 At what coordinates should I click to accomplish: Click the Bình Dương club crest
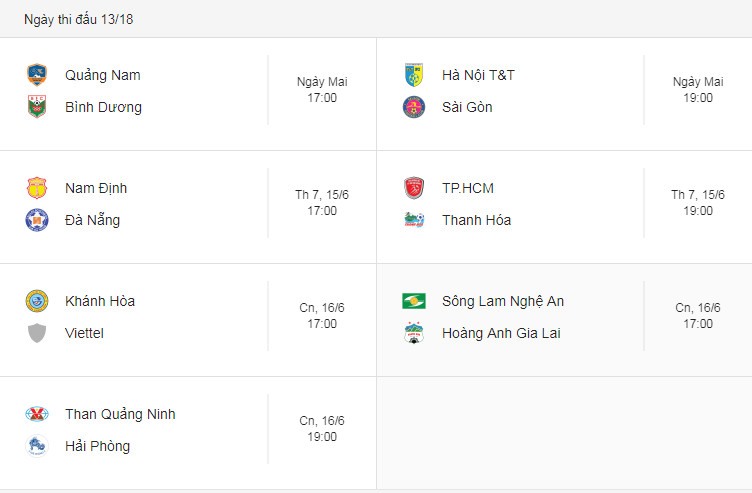(x=37, y=106)
